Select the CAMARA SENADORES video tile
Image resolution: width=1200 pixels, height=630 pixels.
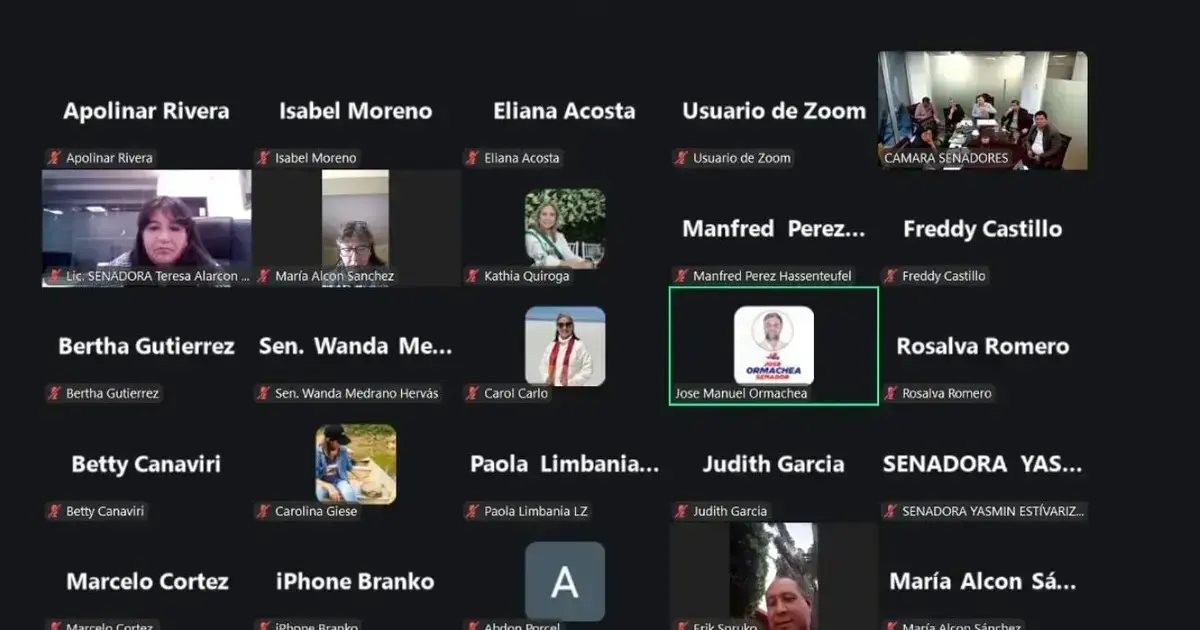coord(981,110)
